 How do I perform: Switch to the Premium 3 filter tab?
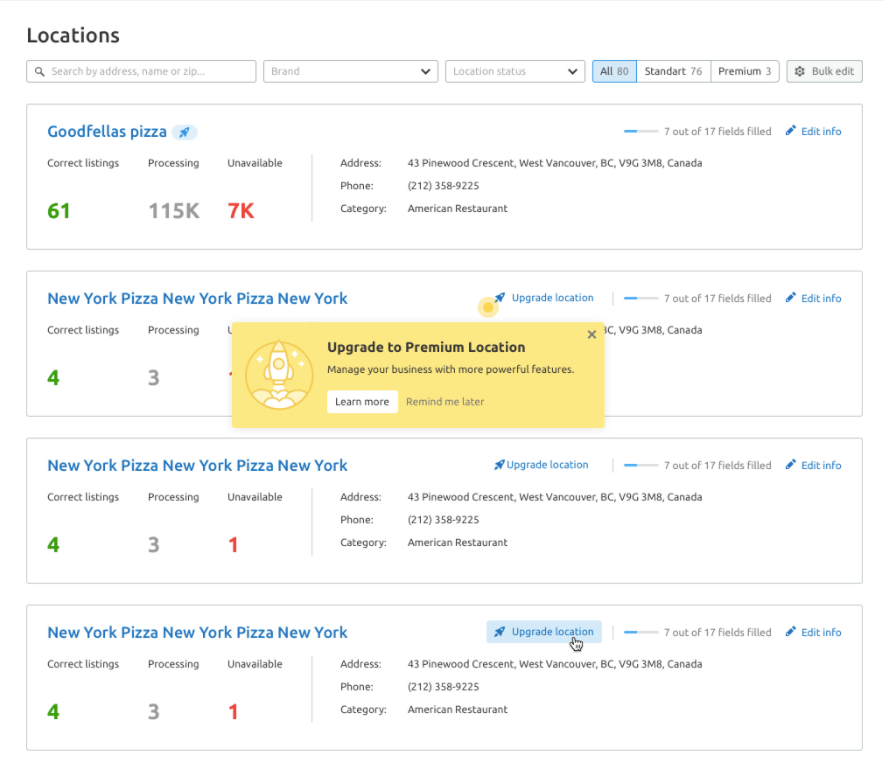point(744,71)
